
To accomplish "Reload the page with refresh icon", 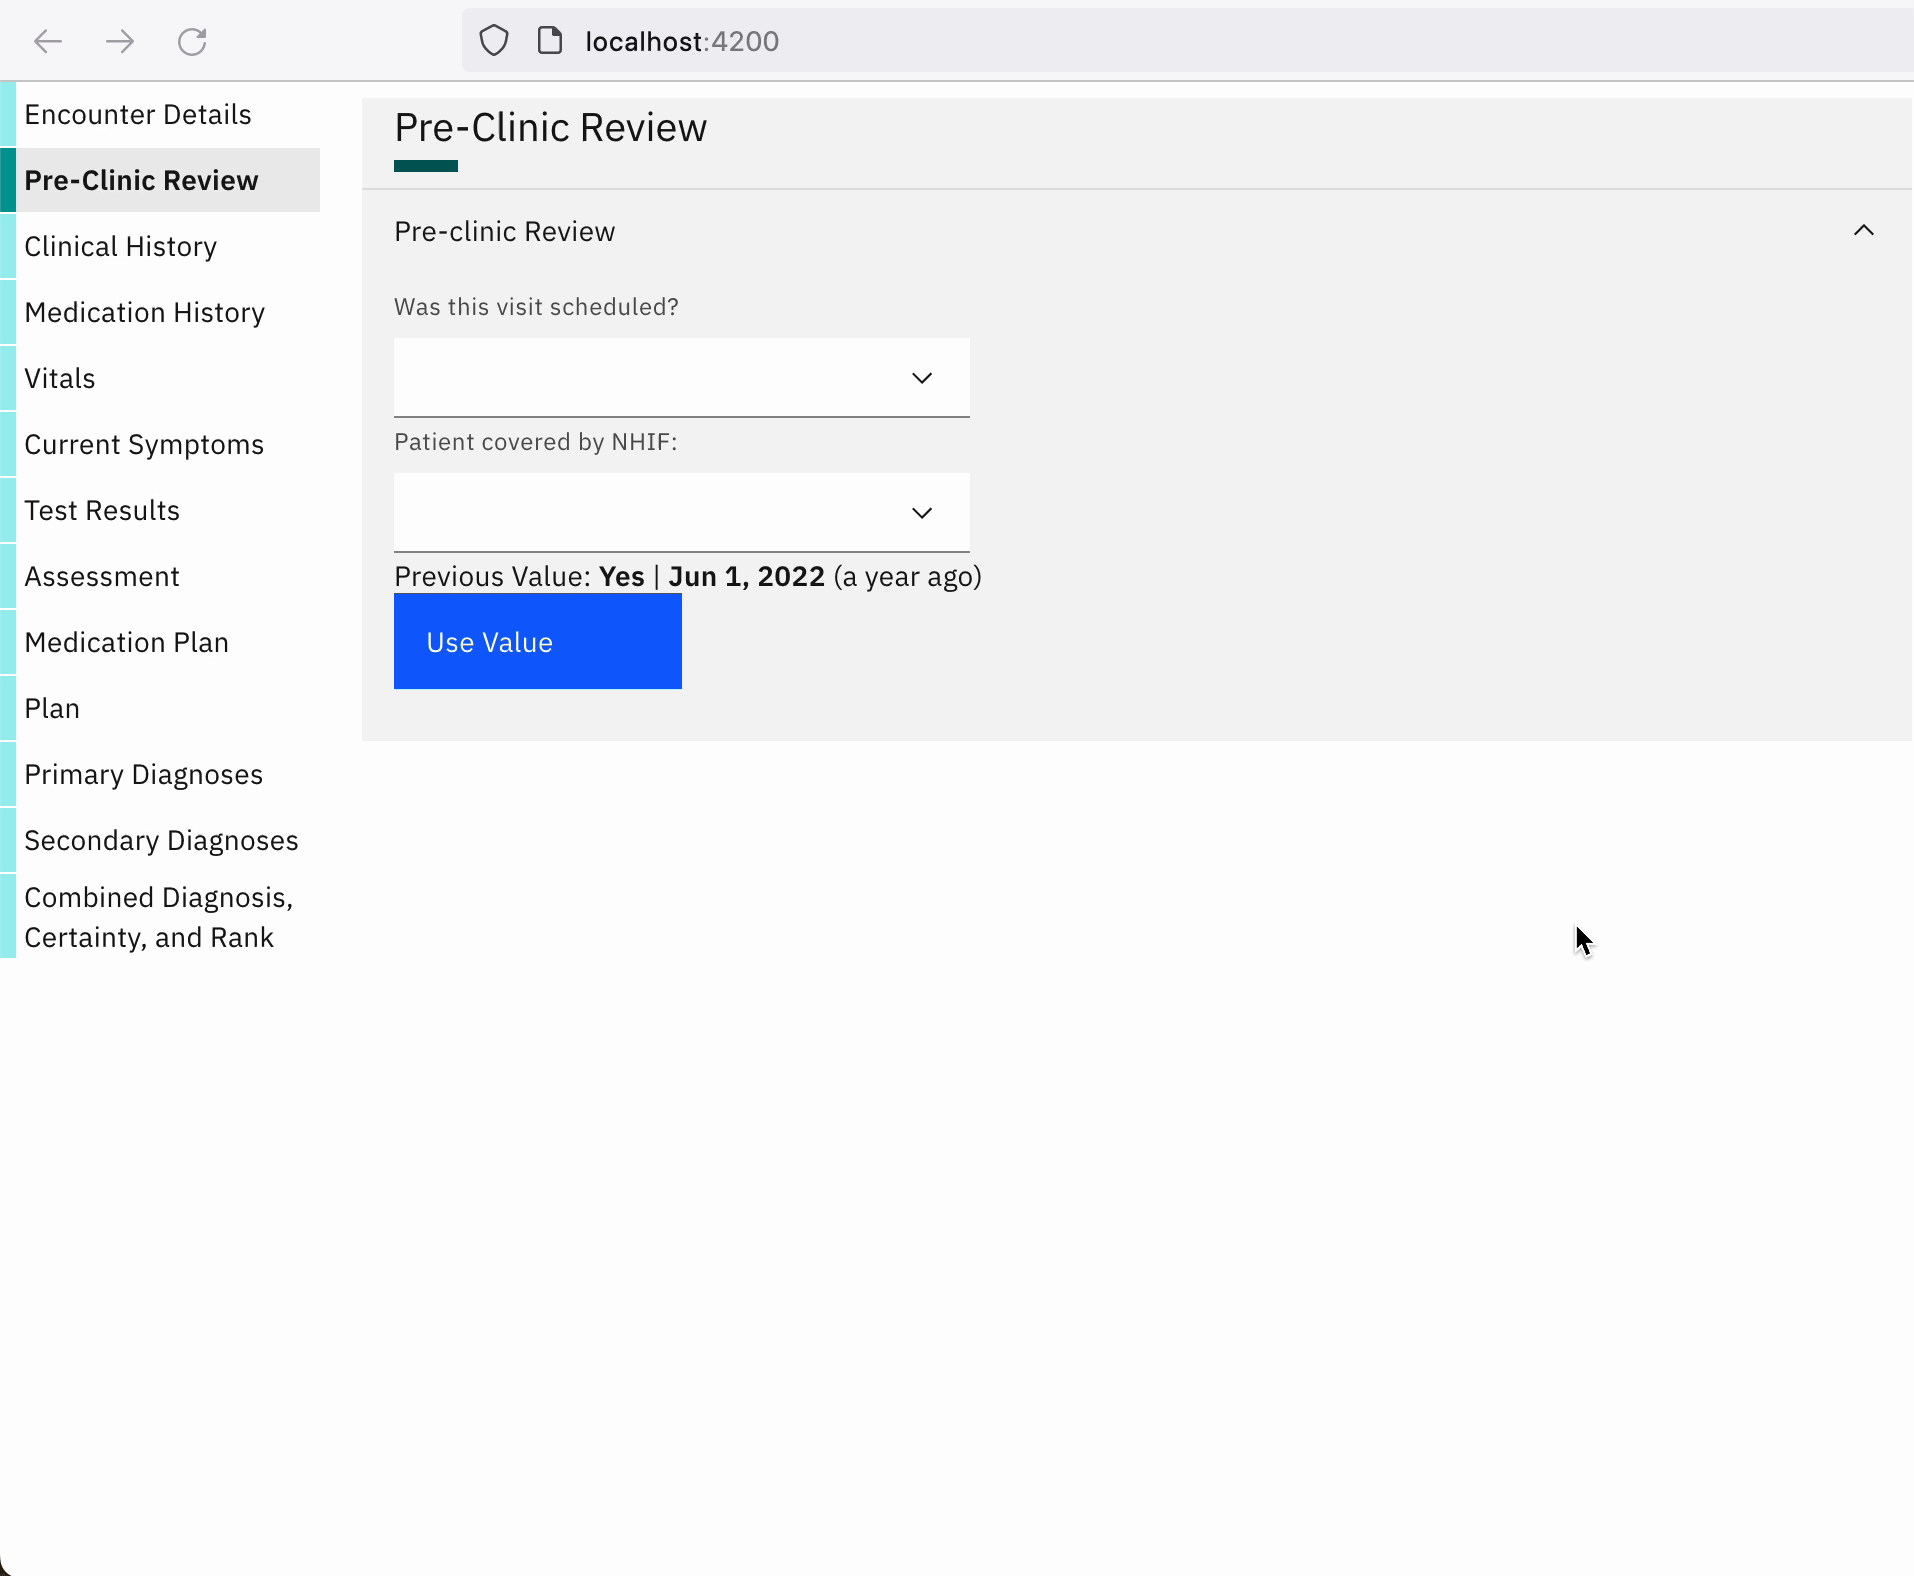I will [192, 41].
